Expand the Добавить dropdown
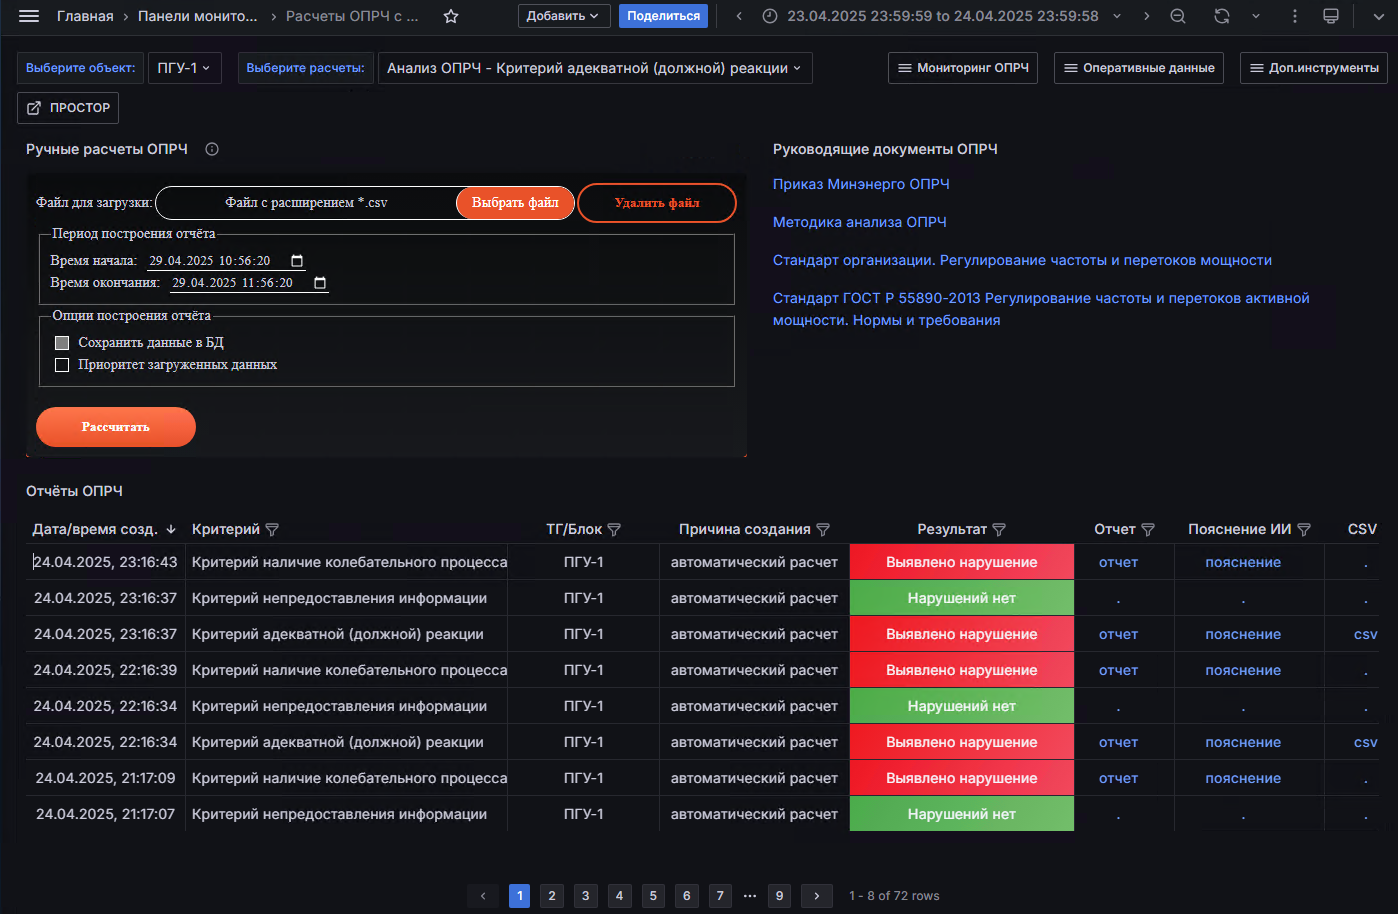This screenshot has width=1398, height=914. (563, 16)
